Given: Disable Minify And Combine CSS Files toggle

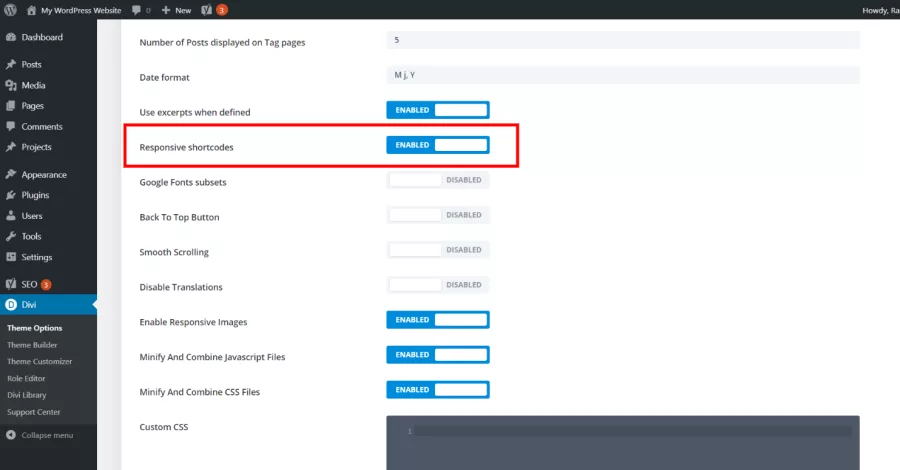Looking at the screenshot, I should click(x=437, y=390).
